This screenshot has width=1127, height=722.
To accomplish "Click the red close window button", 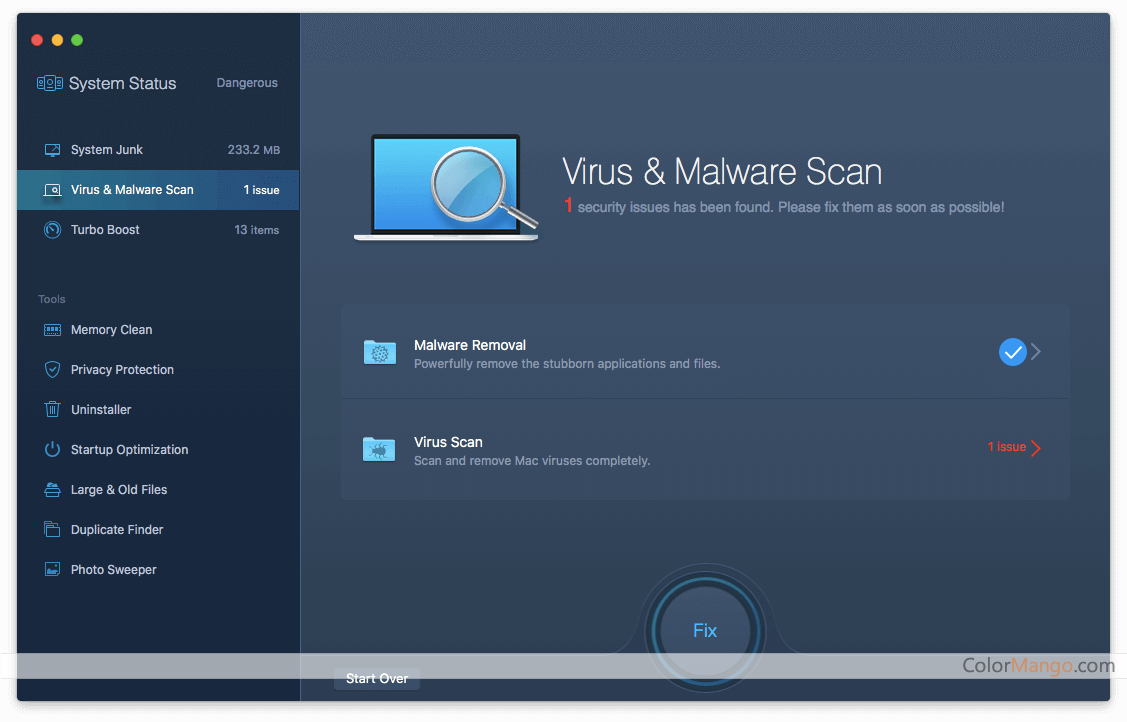I will [37, 40].
